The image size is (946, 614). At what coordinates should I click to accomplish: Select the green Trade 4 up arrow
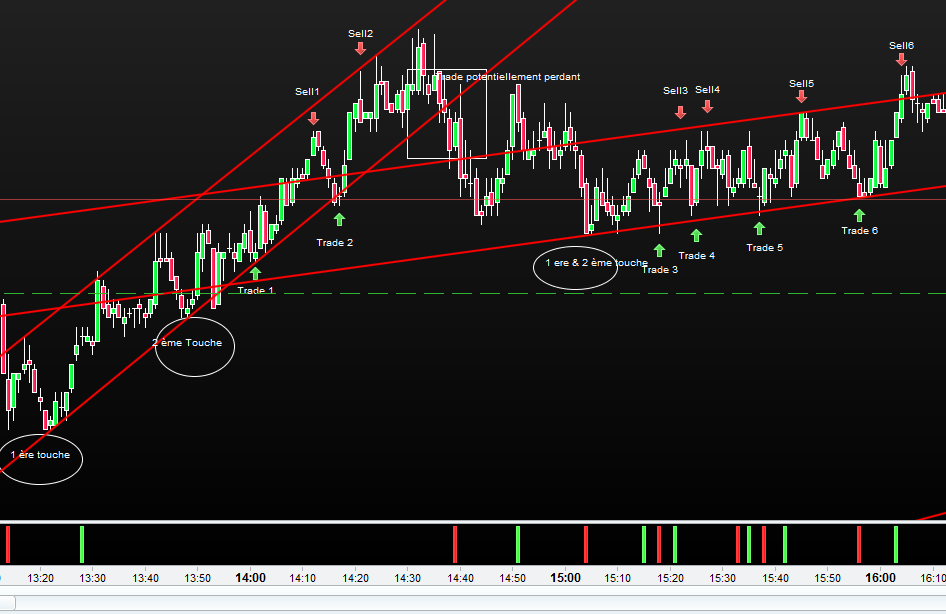[x=696, y=235]
